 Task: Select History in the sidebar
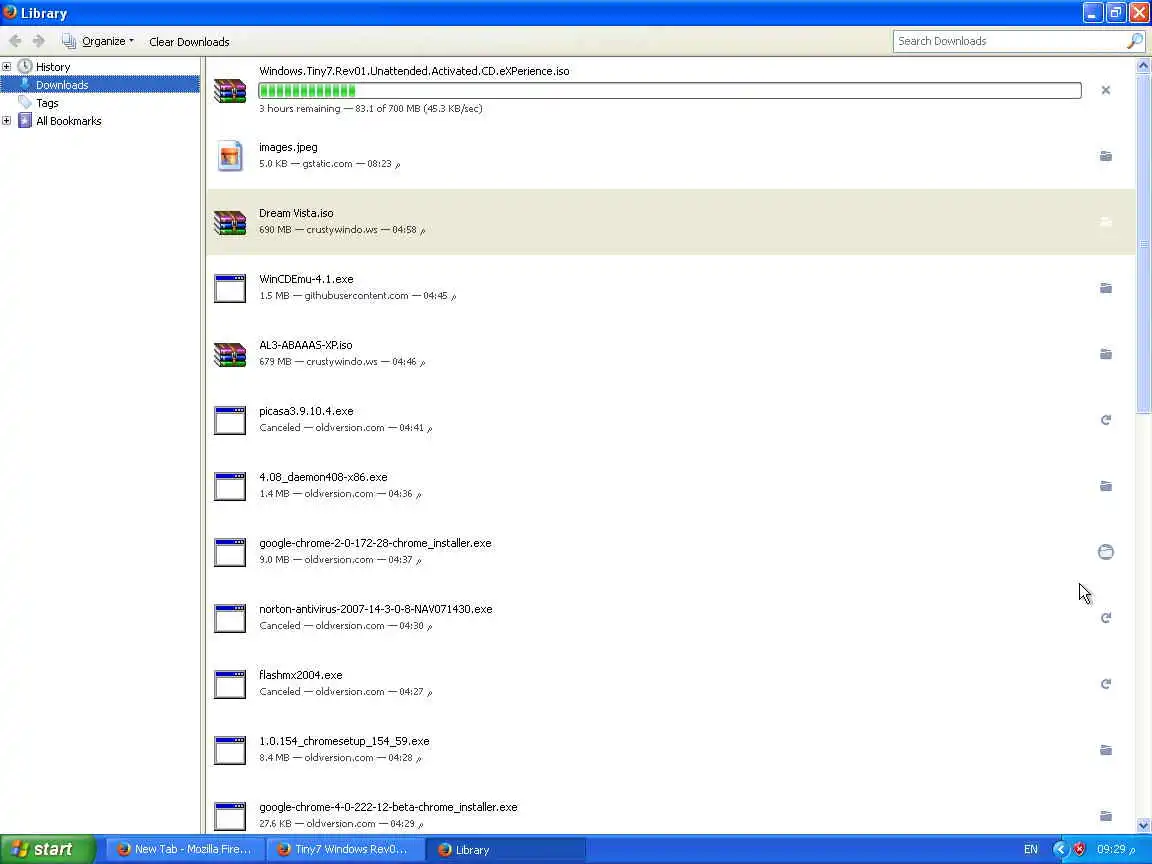coord(53,67)
